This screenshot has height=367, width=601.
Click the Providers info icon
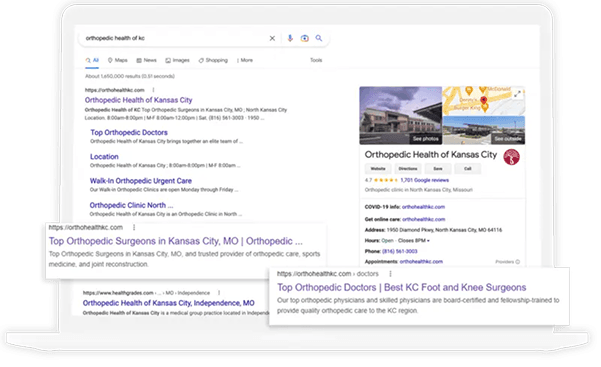pyautogui.click(x=517, y=262)
